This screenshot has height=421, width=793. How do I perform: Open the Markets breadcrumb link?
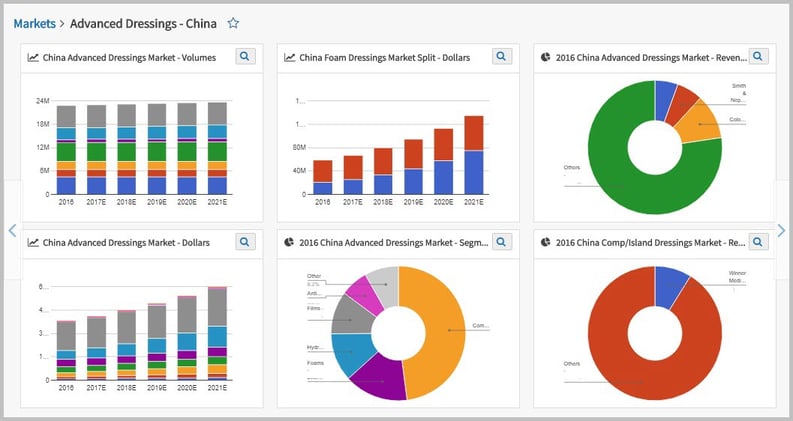point(34,23)
